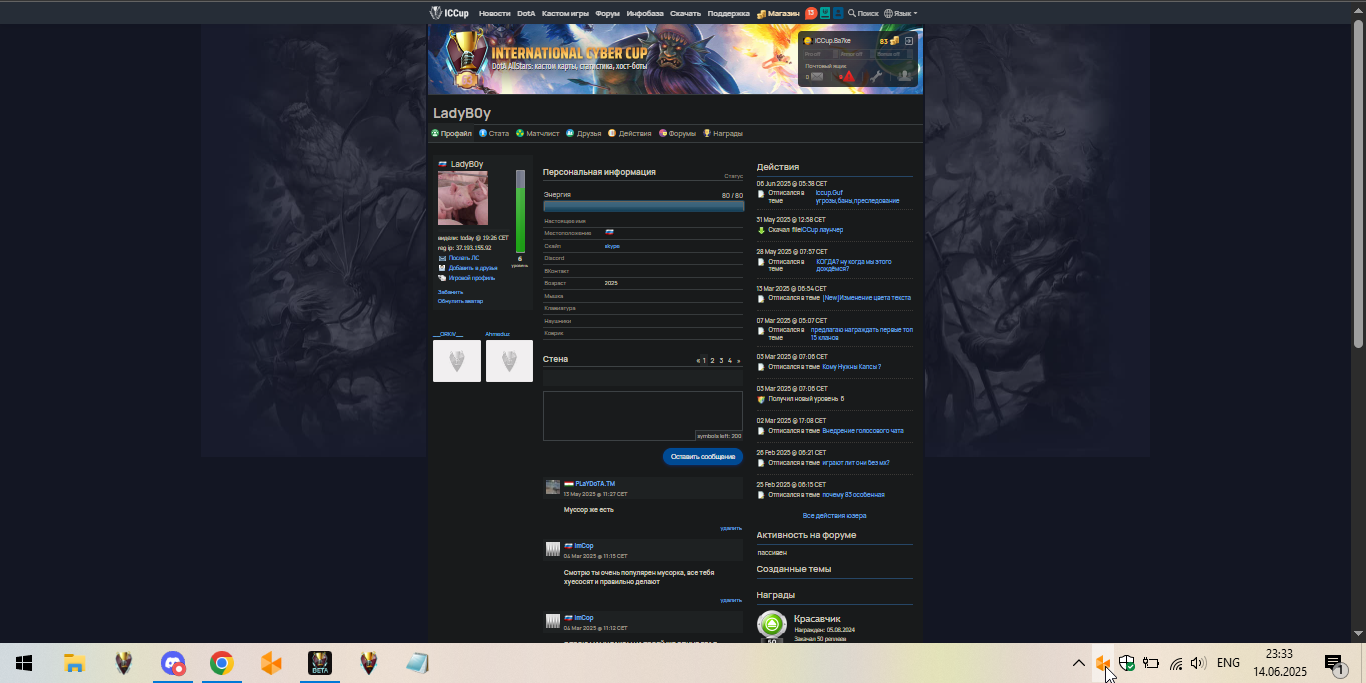Open Google Chrome from the taskbar
Image resolution: width=1366 pixels, height=683 pixels.
tap(221, 663)
